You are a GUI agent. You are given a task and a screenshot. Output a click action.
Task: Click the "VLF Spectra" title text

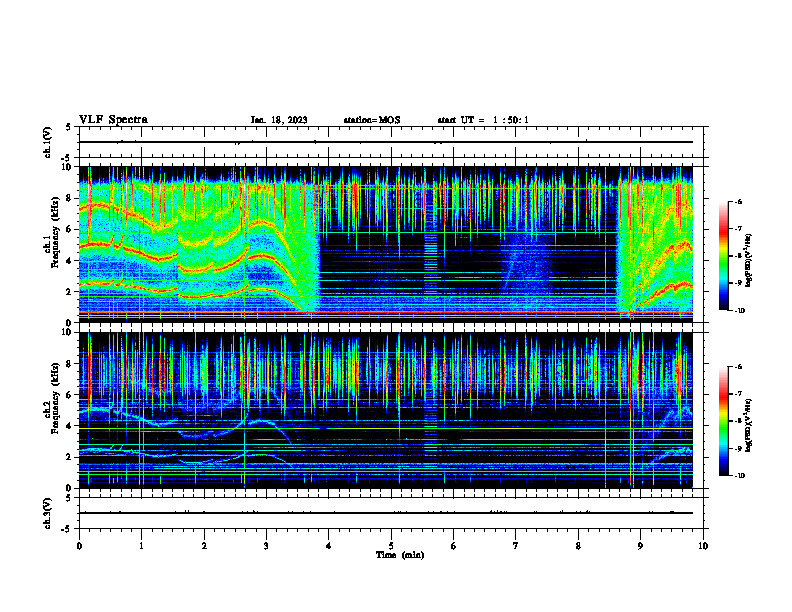[x=113, y=120]
